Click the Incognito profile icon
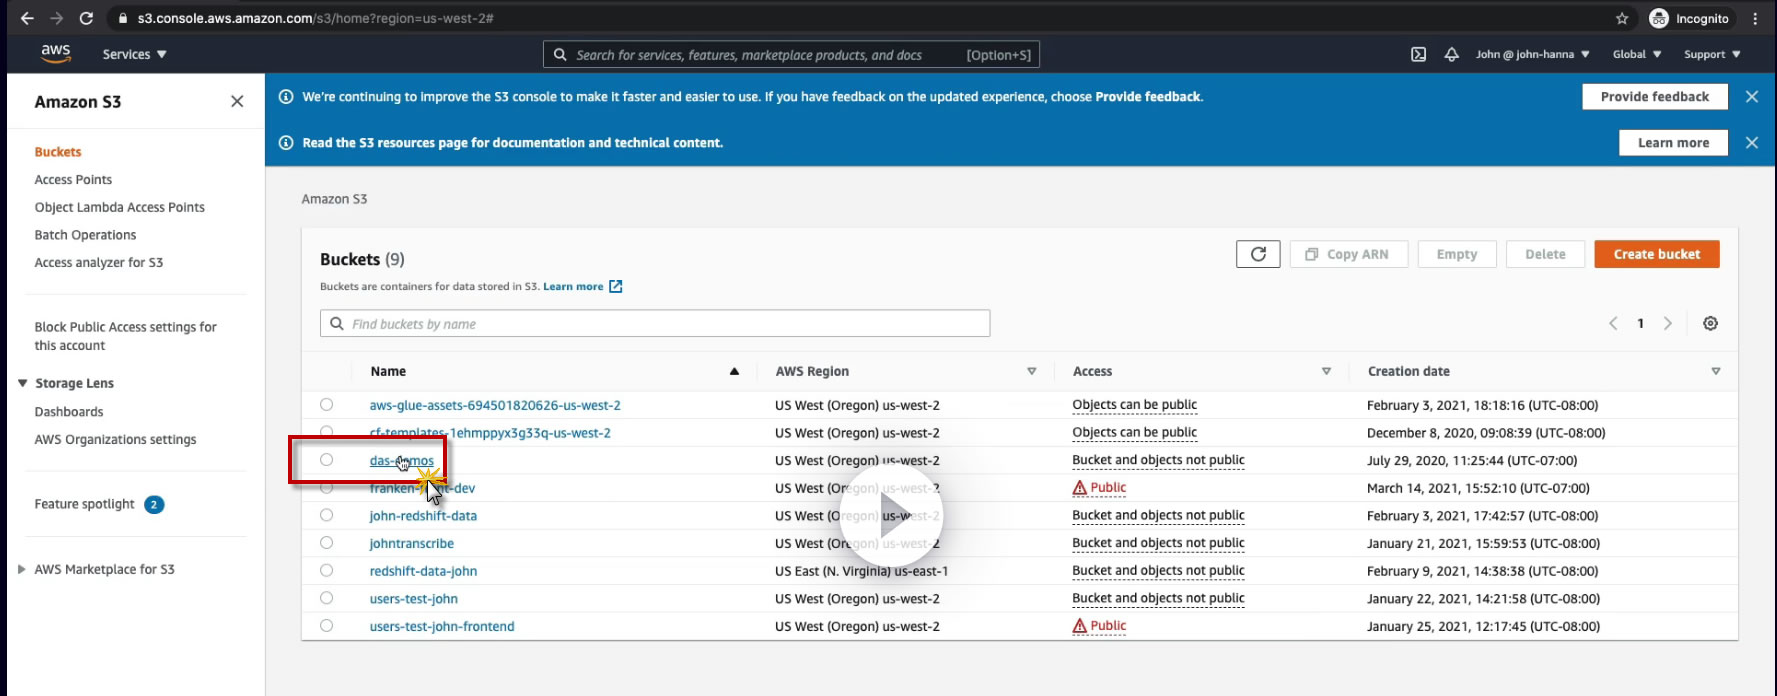The height and width of the screenshot is (696, 1777). coord(1659,18)
